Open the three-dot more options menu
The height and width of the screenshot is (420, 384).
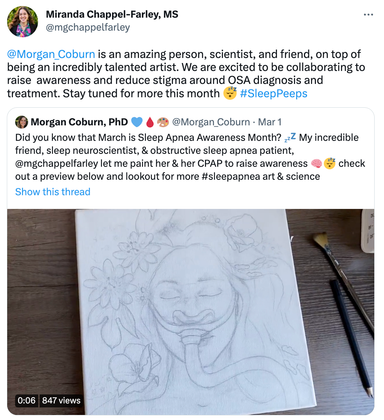tap(368, 15)
